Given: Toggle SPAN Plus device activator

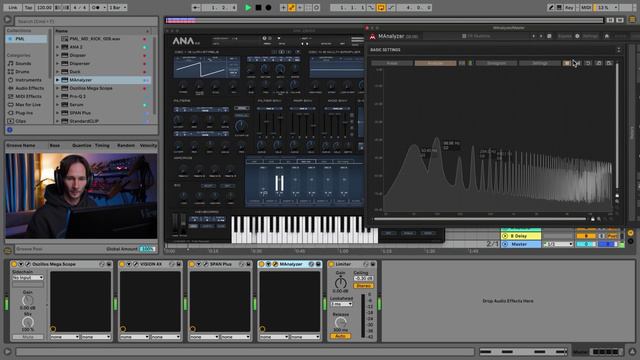Looking at the screenshot, I should 191,264.
